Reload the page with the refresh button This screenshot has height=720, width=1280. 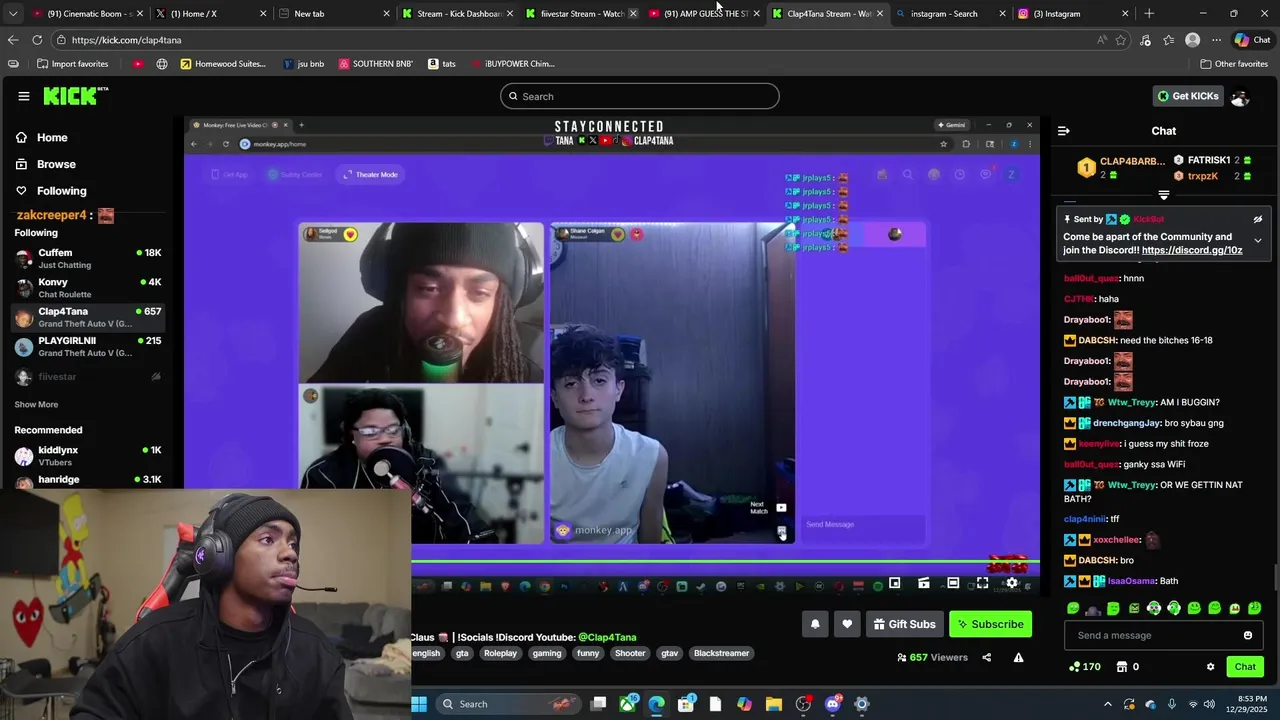point(37,40)
